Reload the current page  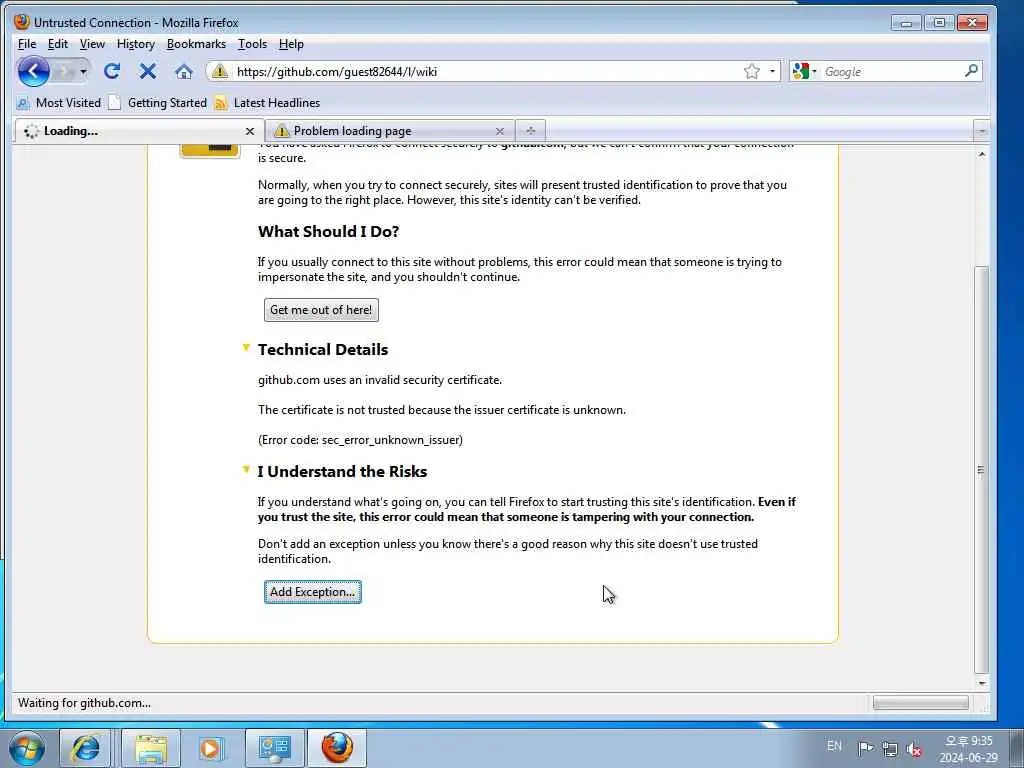[112, 71]
